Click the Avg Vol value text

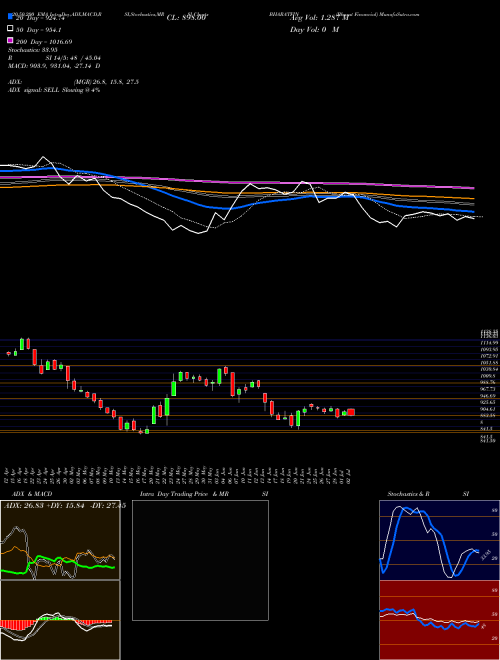point(319,18)
